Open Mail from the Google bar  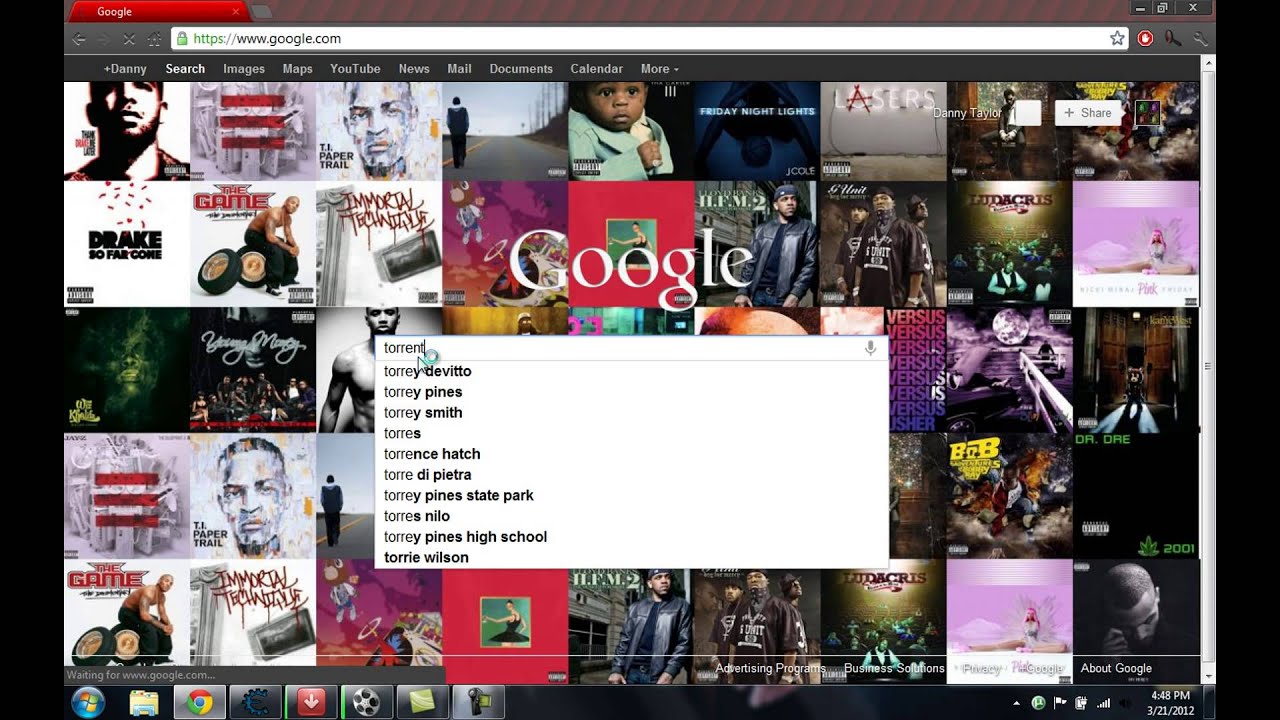point(459,69)
